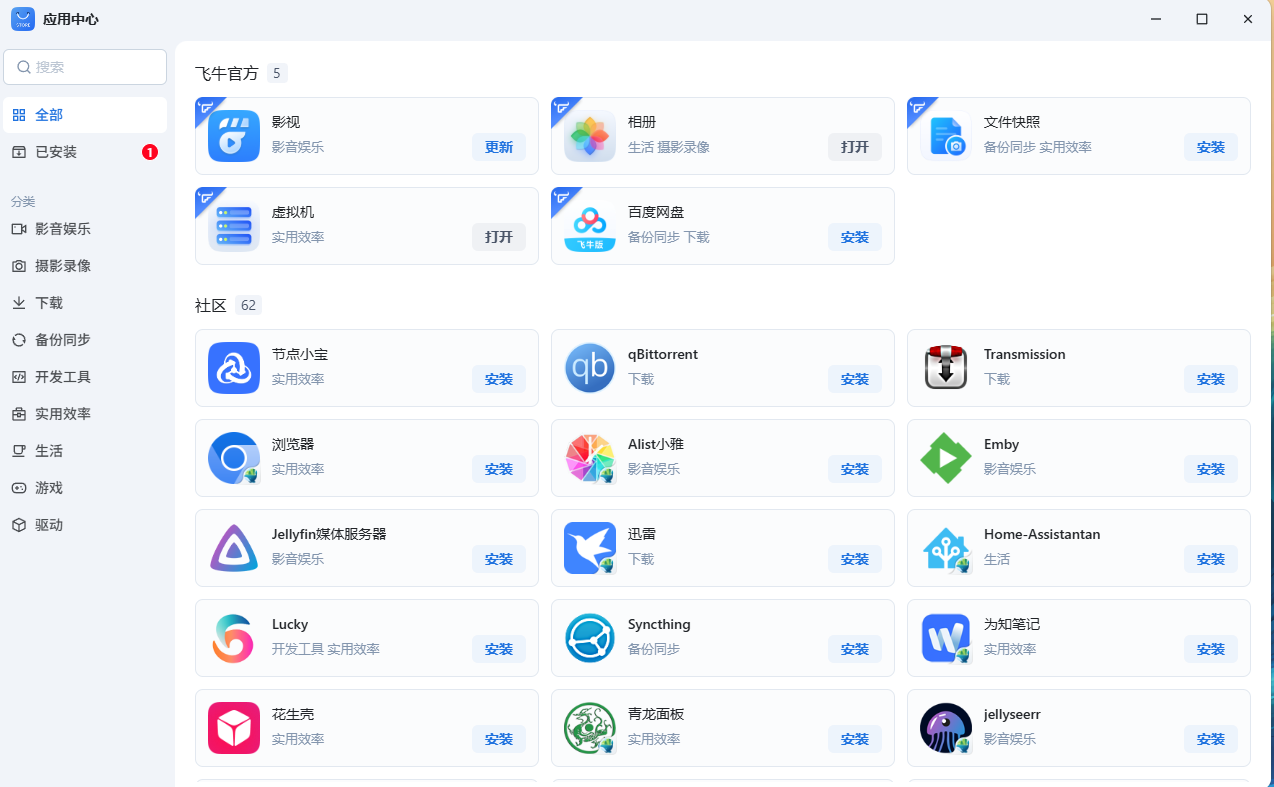The height and width of the screenshot is (787, 1274).
Task: Click 打开 button for 相册
Action: pyautogui.click(x=855, y=147)
